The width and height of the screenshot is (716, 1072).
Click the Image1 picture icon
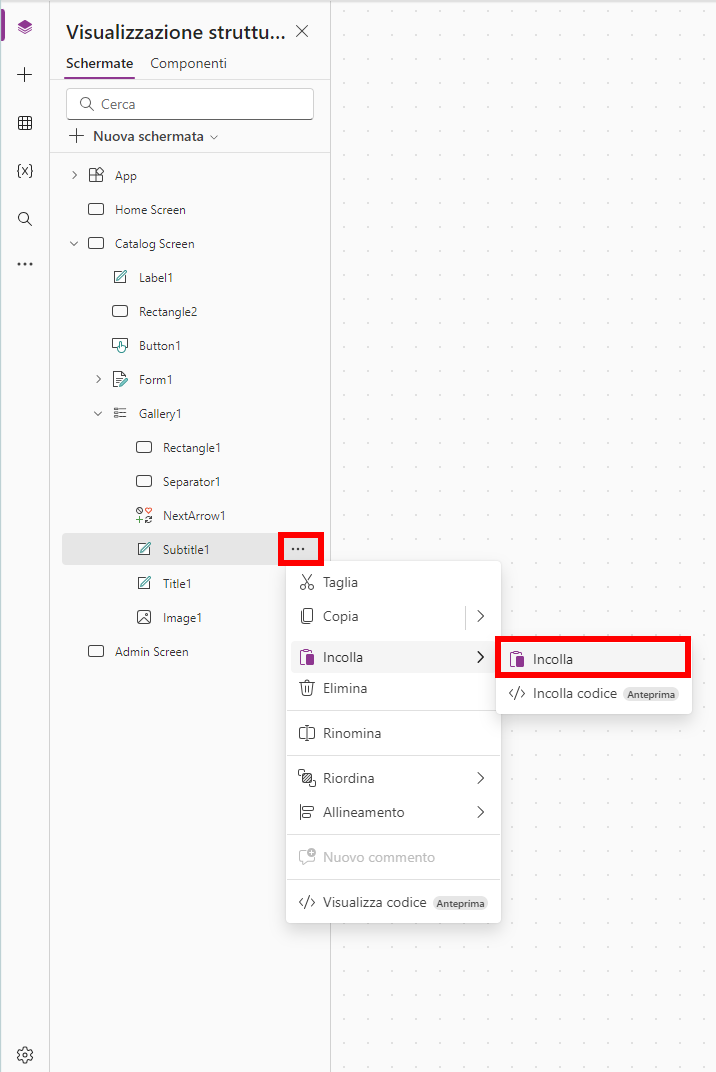pyautogui.click(x=144, y=617)
